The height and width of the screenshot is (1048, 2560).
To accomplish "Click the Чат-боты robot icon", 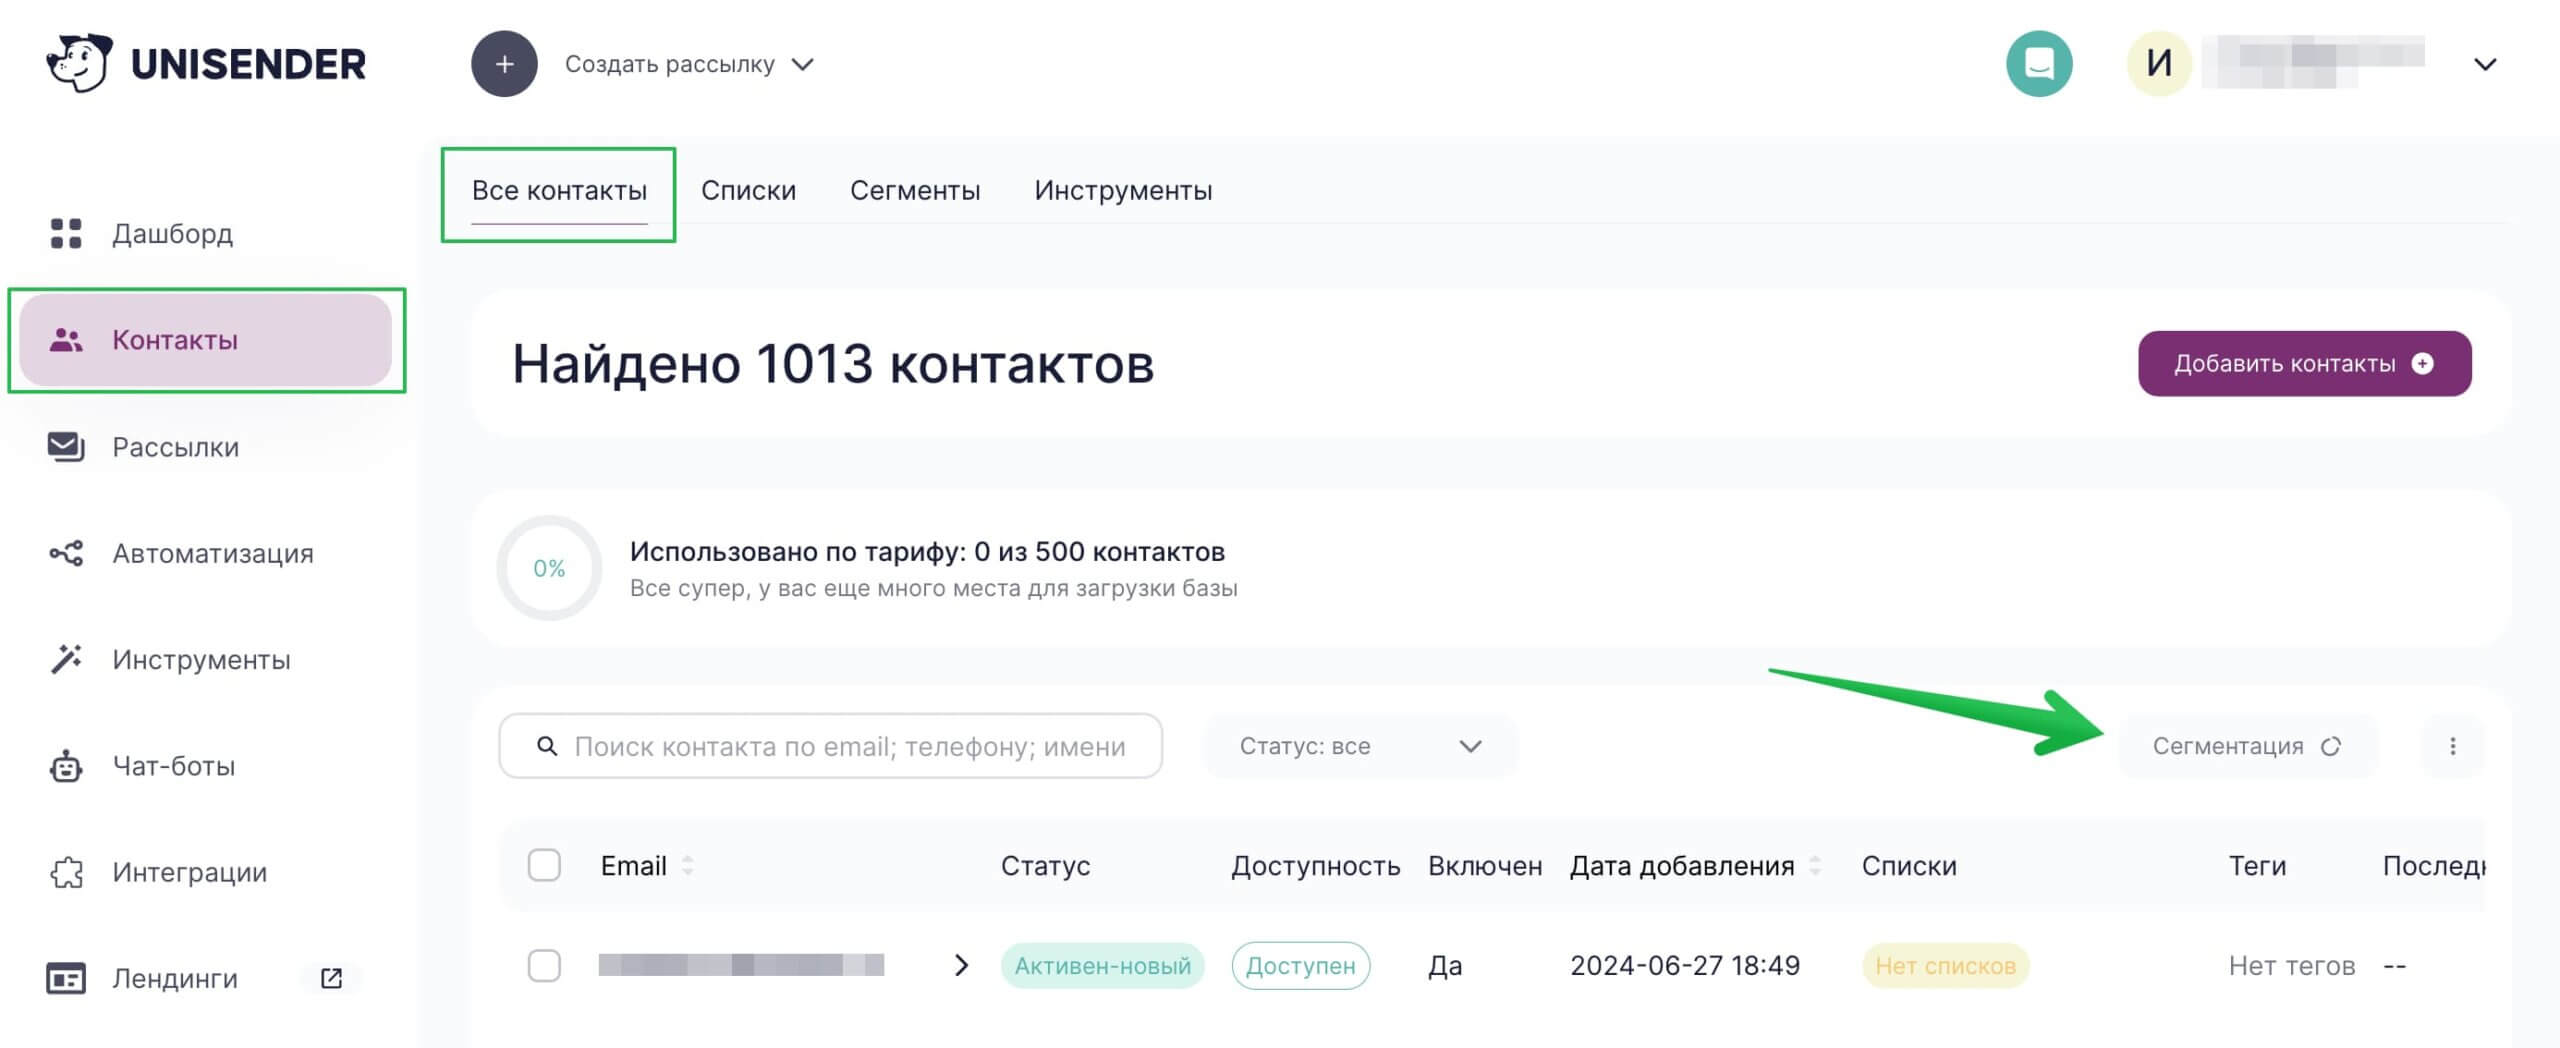I will pos(66,766).
